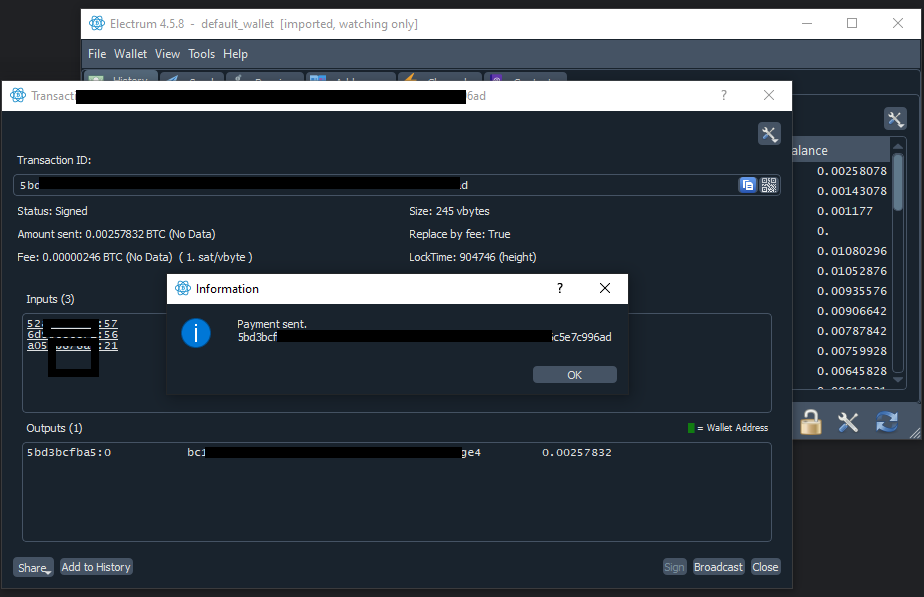The height and width of the screenshot is (597, 924).
Task: Show the Transaction ID QR code
Action: [768, 185]
